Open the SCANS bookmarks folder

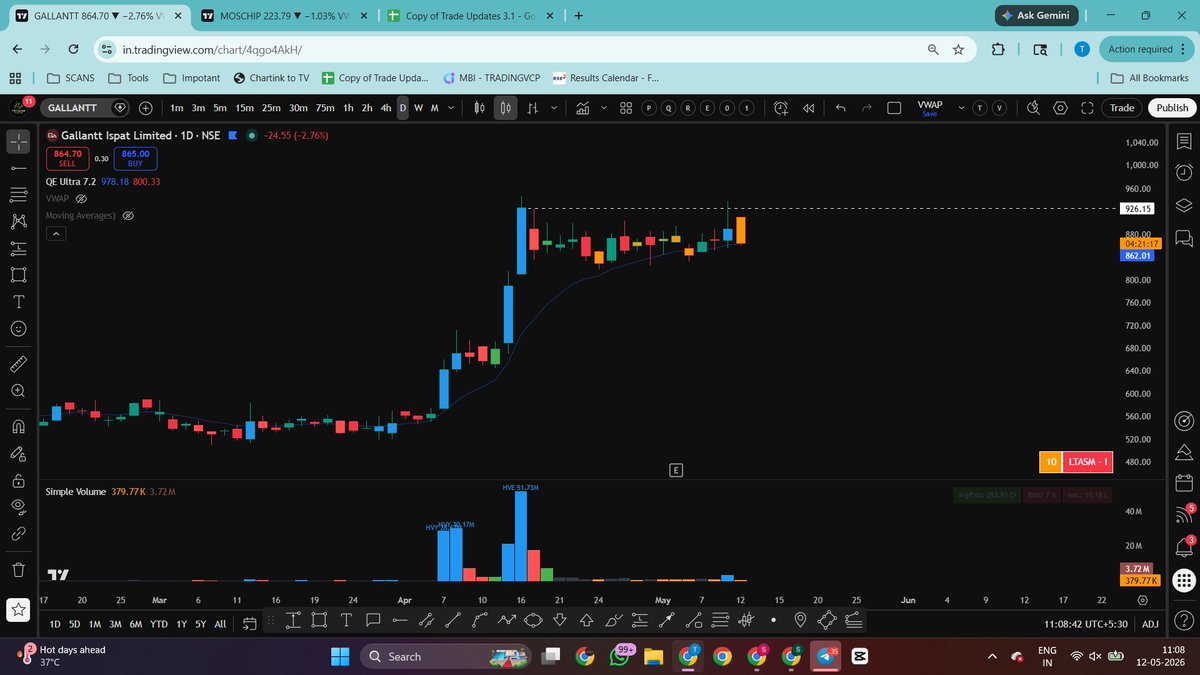point(70,78)
